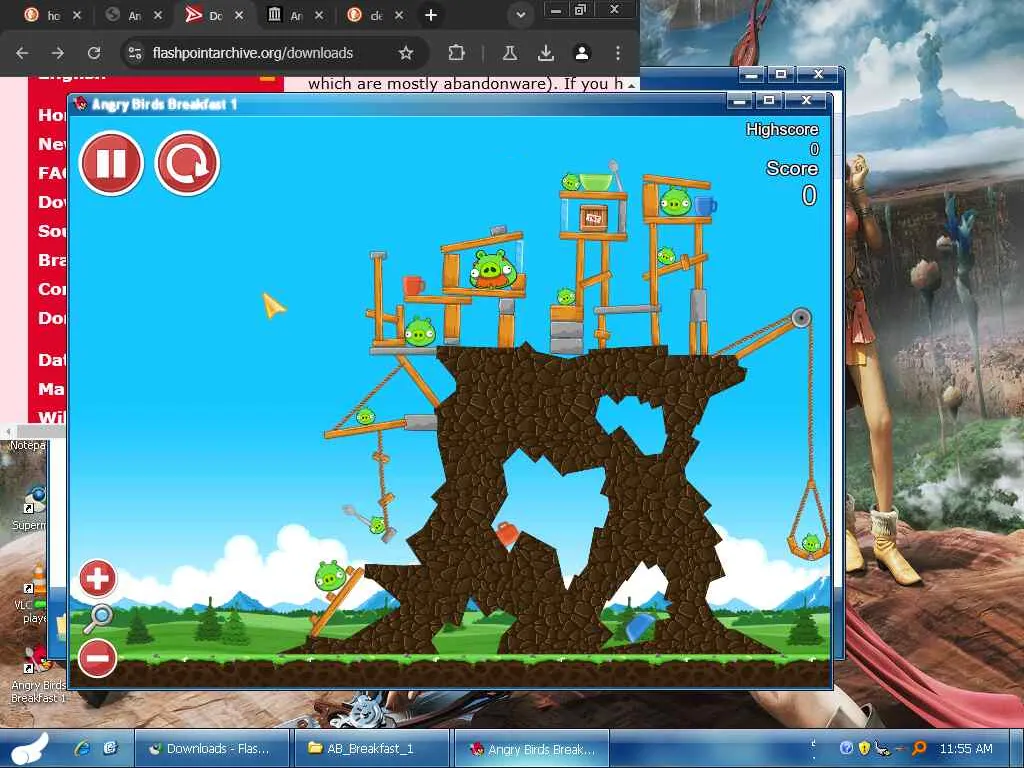1024x768 pixels.
Task: Click the 'FA' link in the red sidebar
Action: (52, 172)
